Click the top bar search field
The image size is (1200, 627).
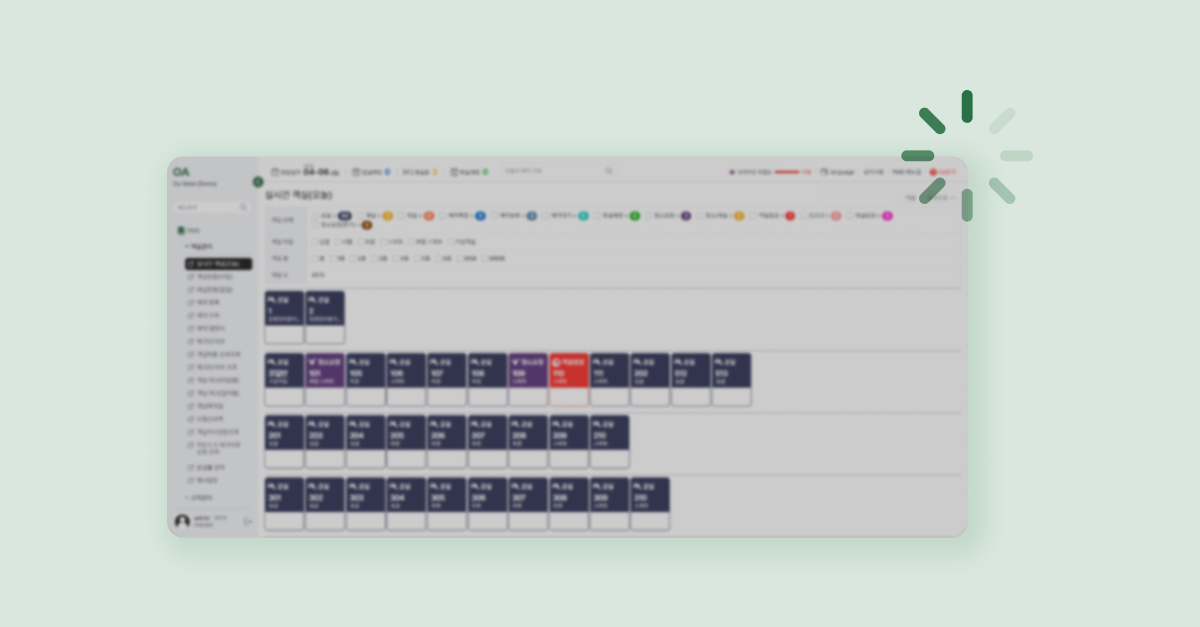(557, 171)
